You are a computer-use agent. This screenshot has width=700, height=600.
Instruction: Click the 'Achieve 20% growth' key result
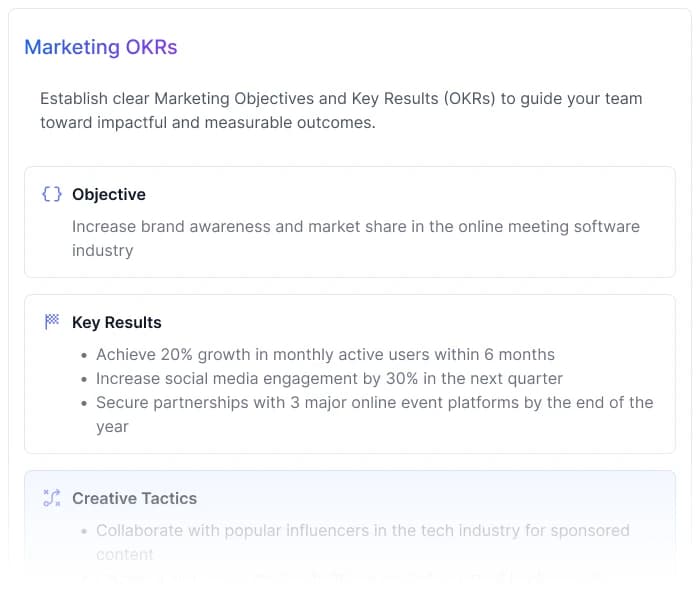[325, 354]
